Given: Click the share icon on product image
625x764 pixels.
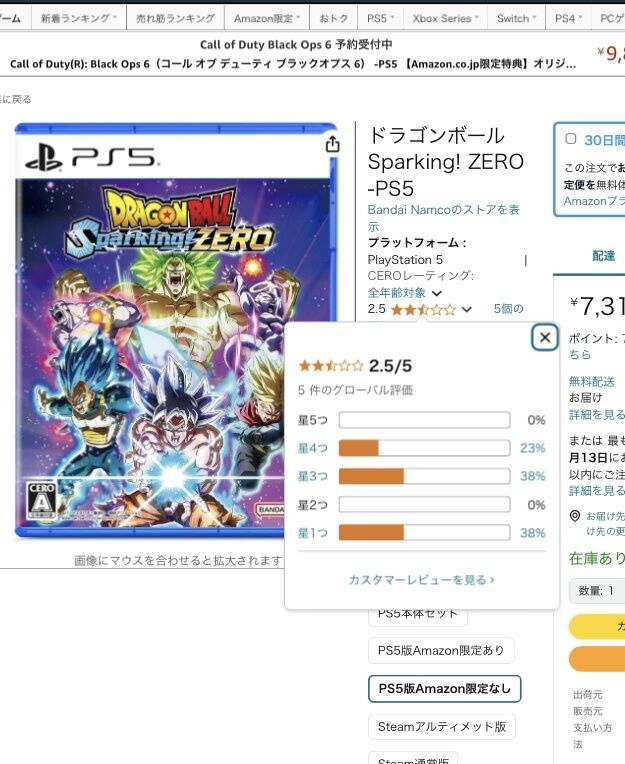Looking at the screenshot, I should point(332,144).
